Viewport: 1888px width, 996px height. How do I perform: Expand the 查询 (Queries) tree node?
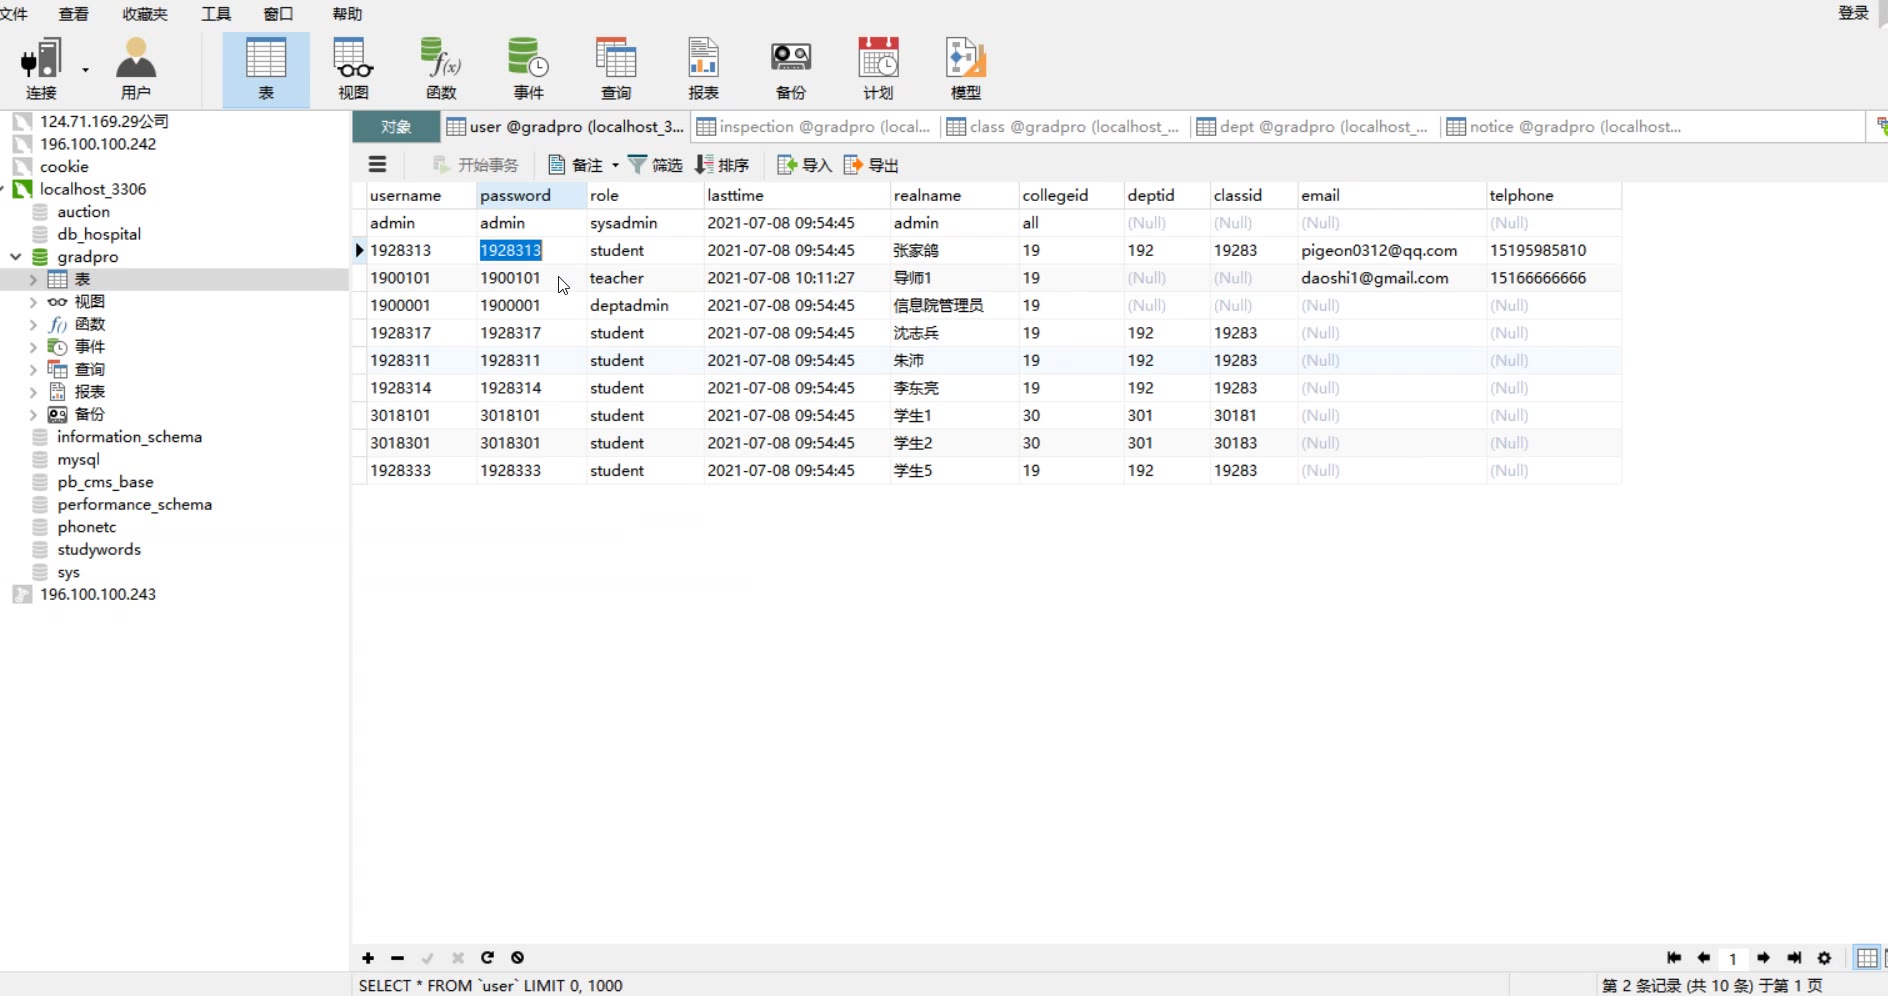click(33, 369)
